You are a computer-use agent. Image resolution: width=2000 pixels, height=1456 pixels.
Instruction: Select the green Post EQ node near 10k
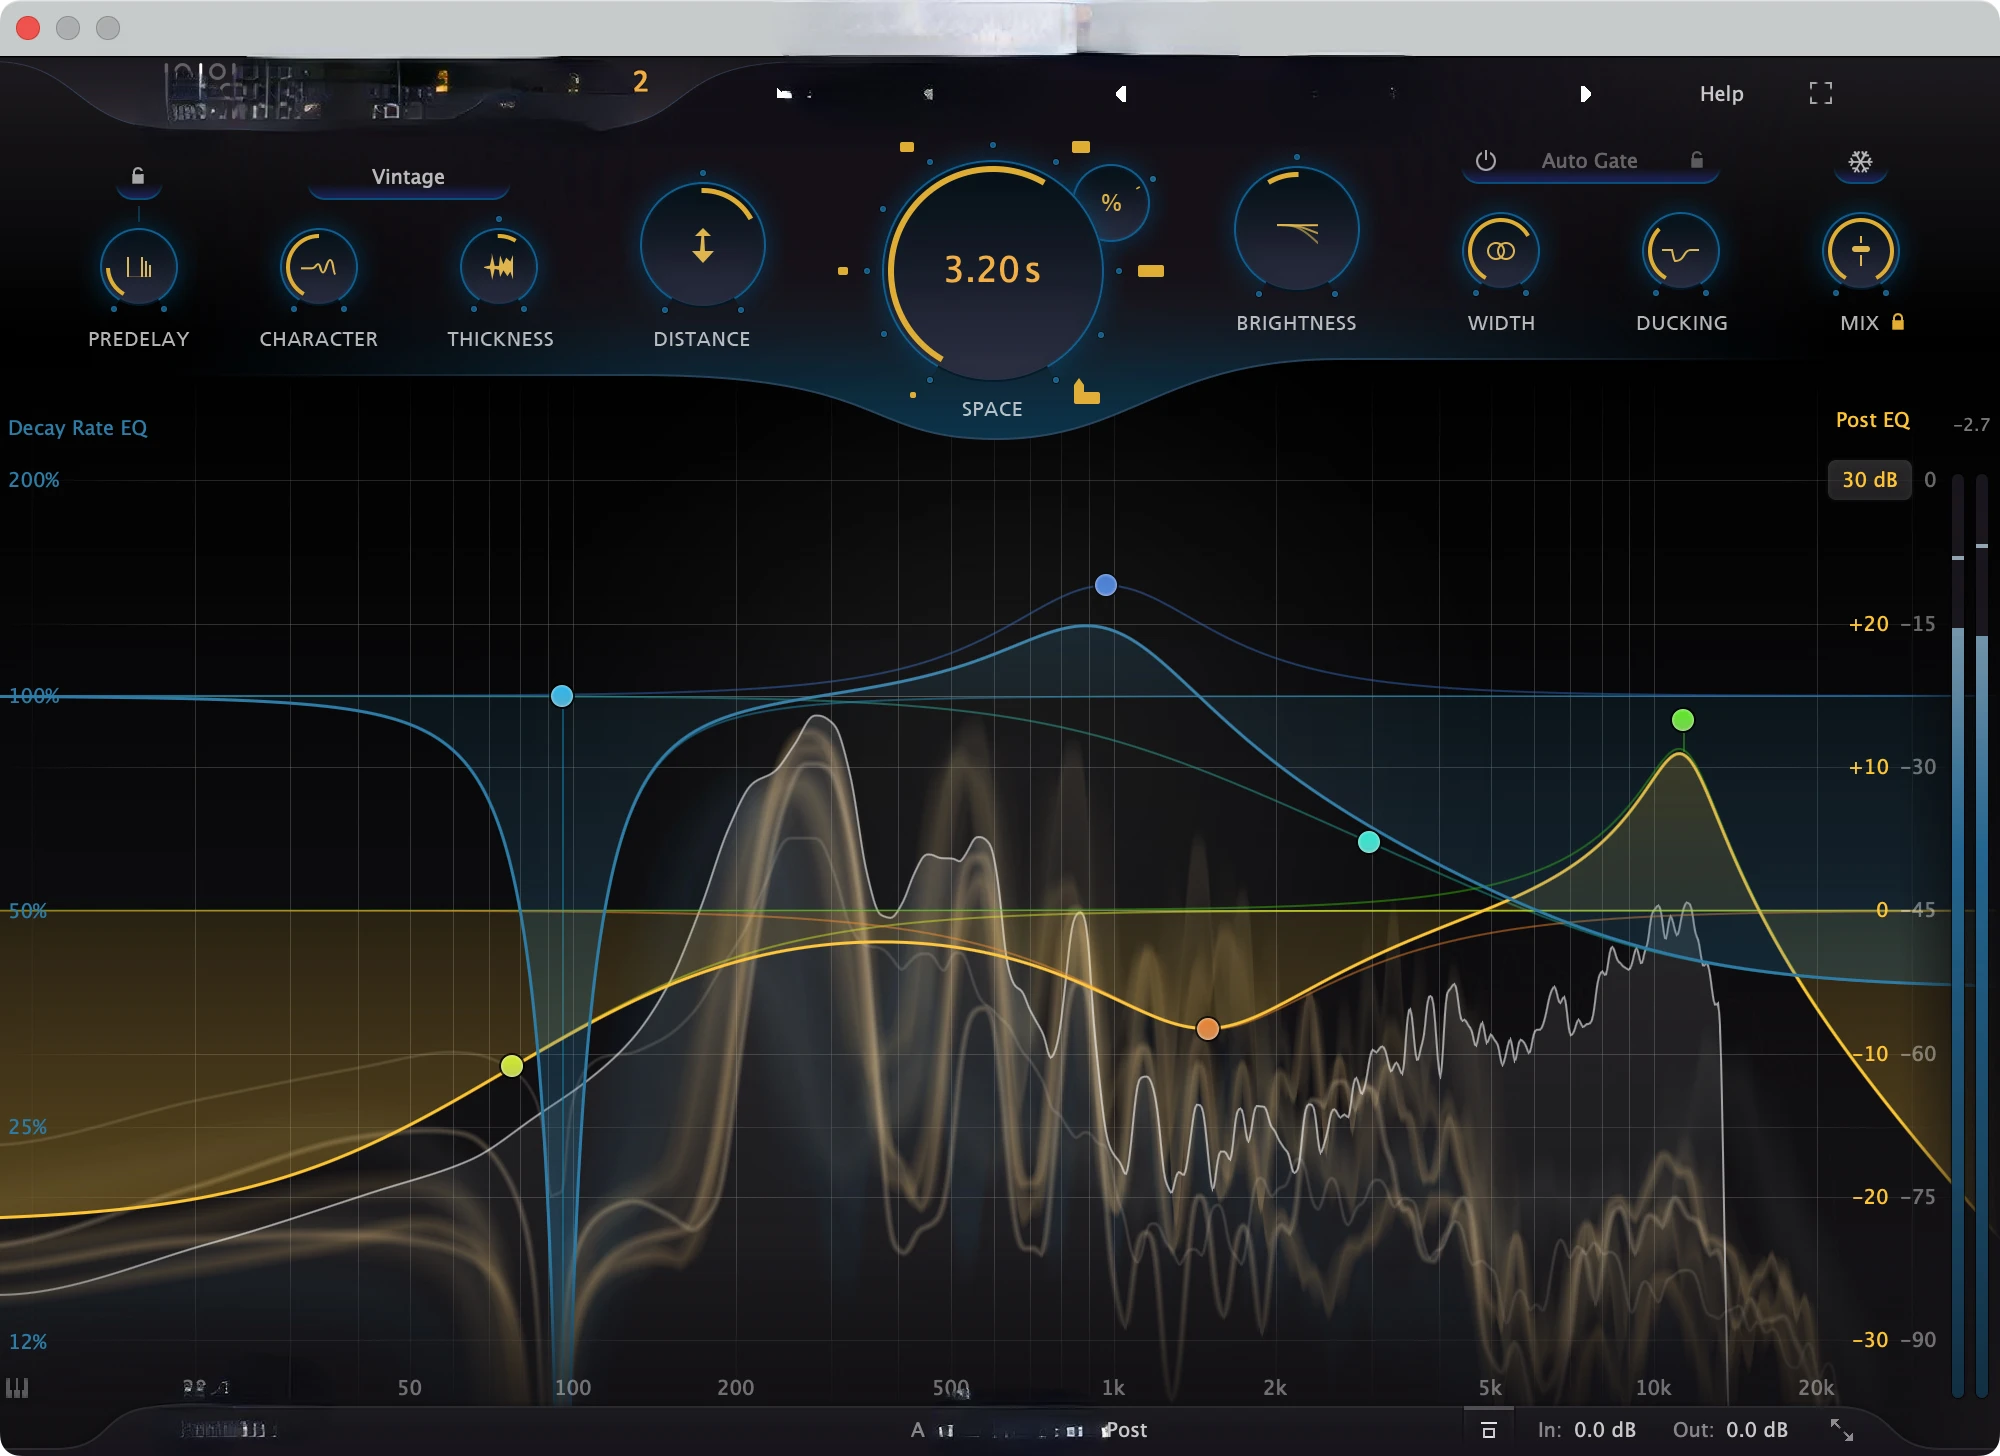coord(1683,720)
